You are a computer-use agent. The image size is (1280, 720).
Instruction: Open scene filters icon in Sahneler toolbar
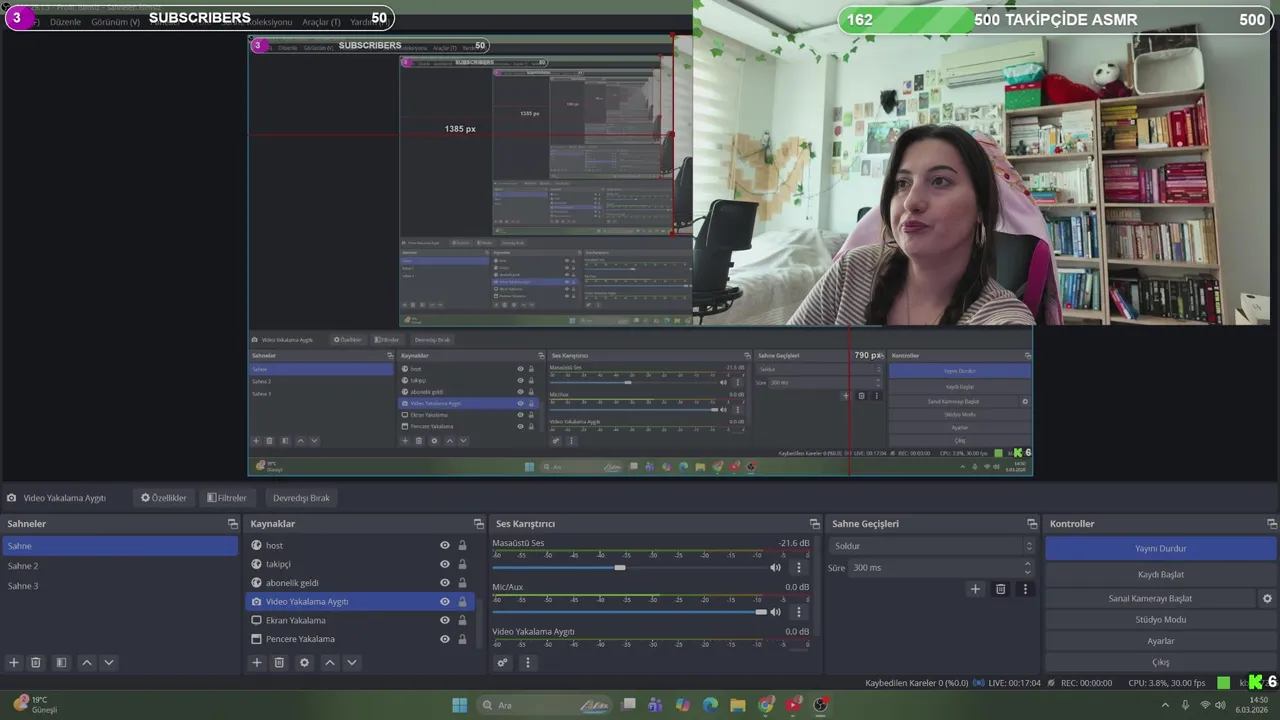click(x=61, y=662)
